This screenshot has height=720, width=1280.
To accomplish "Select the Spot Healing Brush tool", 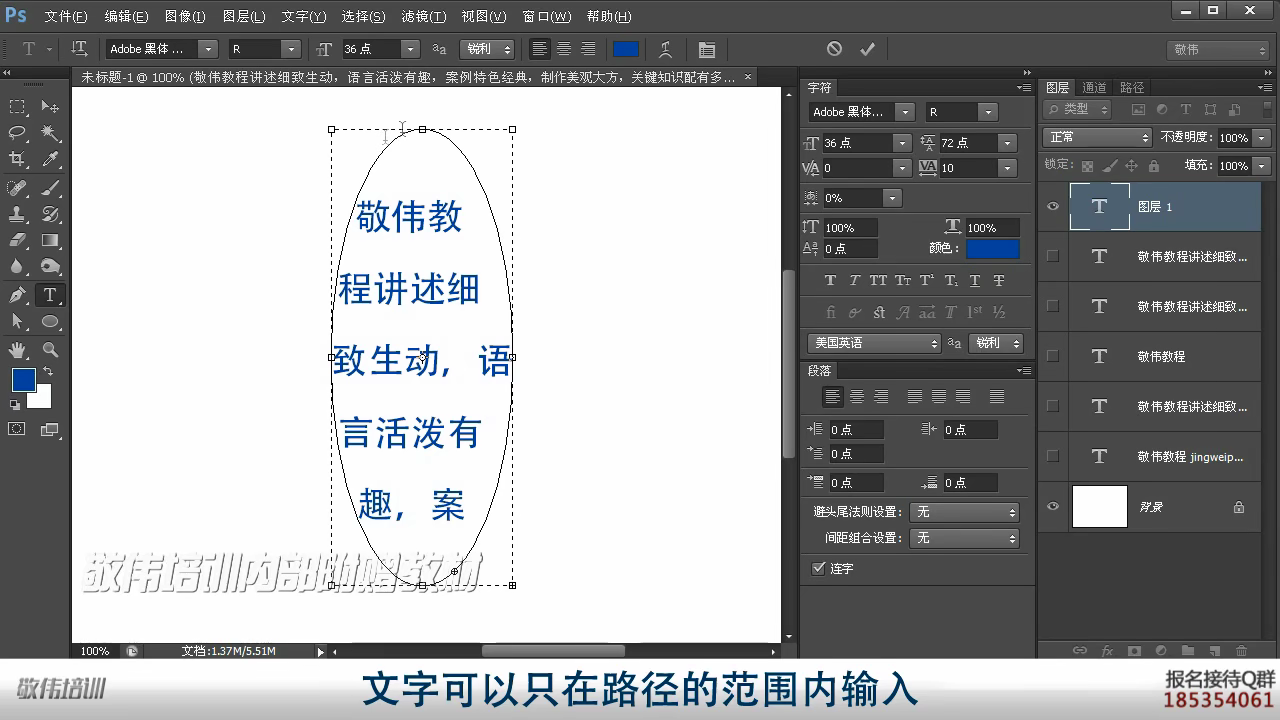I will click(17, 187).
